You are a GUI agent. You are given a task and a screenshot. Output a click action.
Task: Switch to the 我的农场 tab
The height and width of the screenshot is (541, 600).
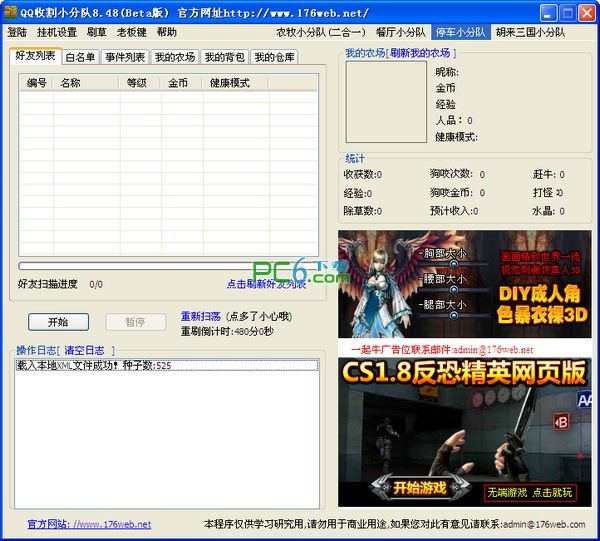click(x=175, y=57)
